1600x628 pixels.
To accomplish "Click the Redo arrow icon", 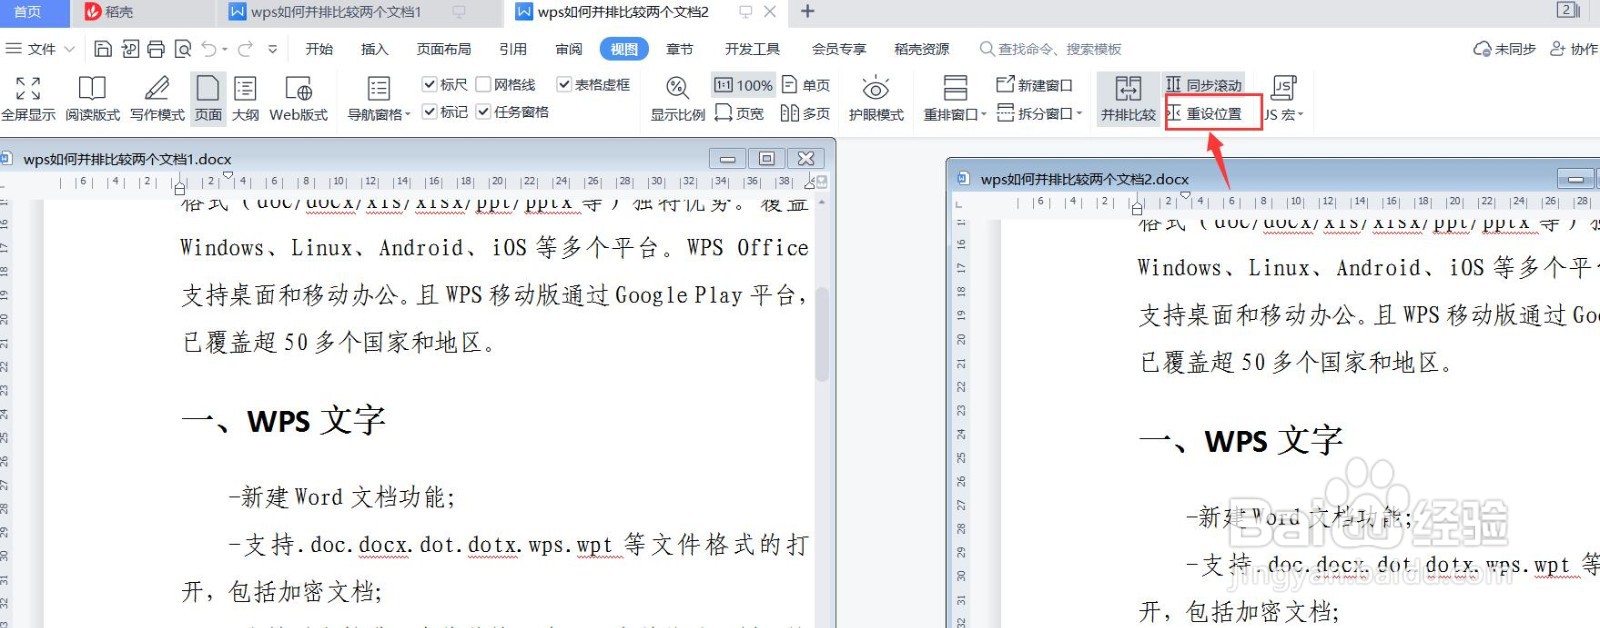I will tap(245, 48).
